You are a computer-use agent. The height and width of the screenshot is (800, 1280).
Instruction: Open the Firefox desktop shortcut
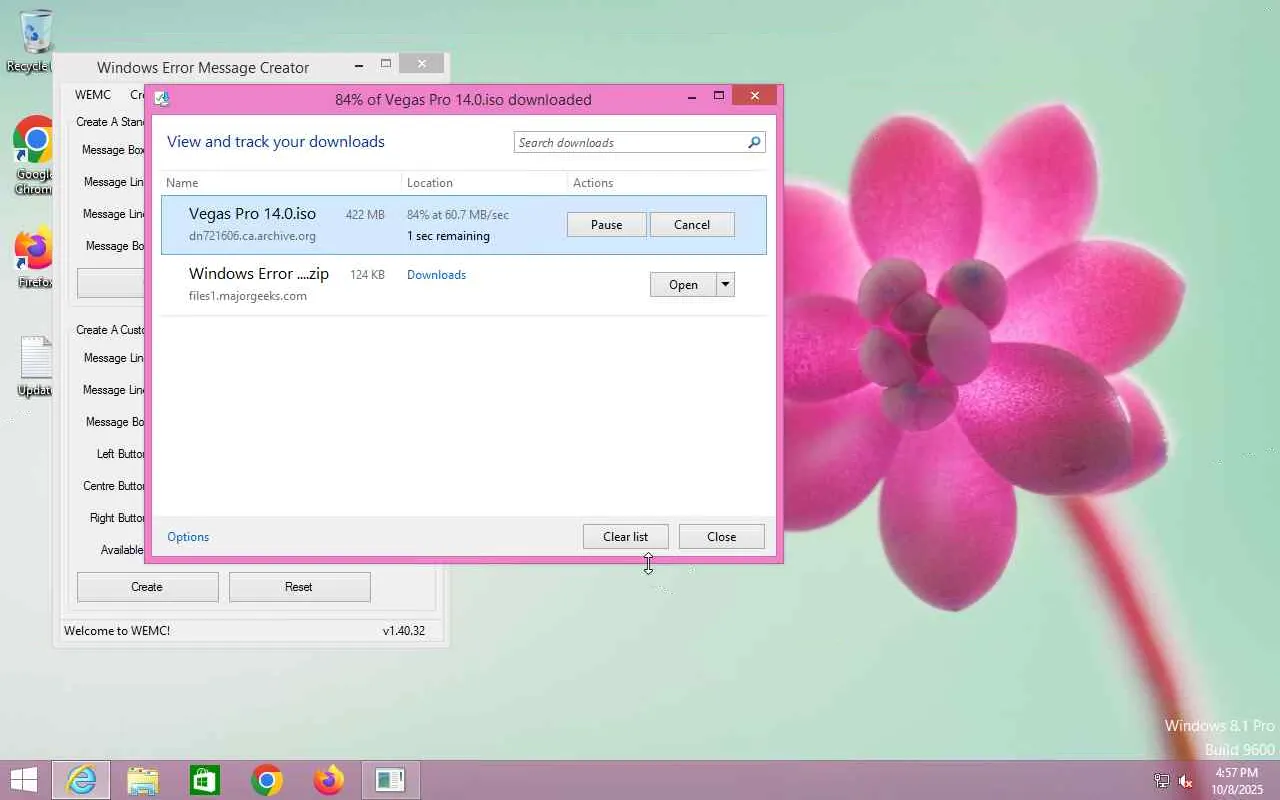(34, 259)
